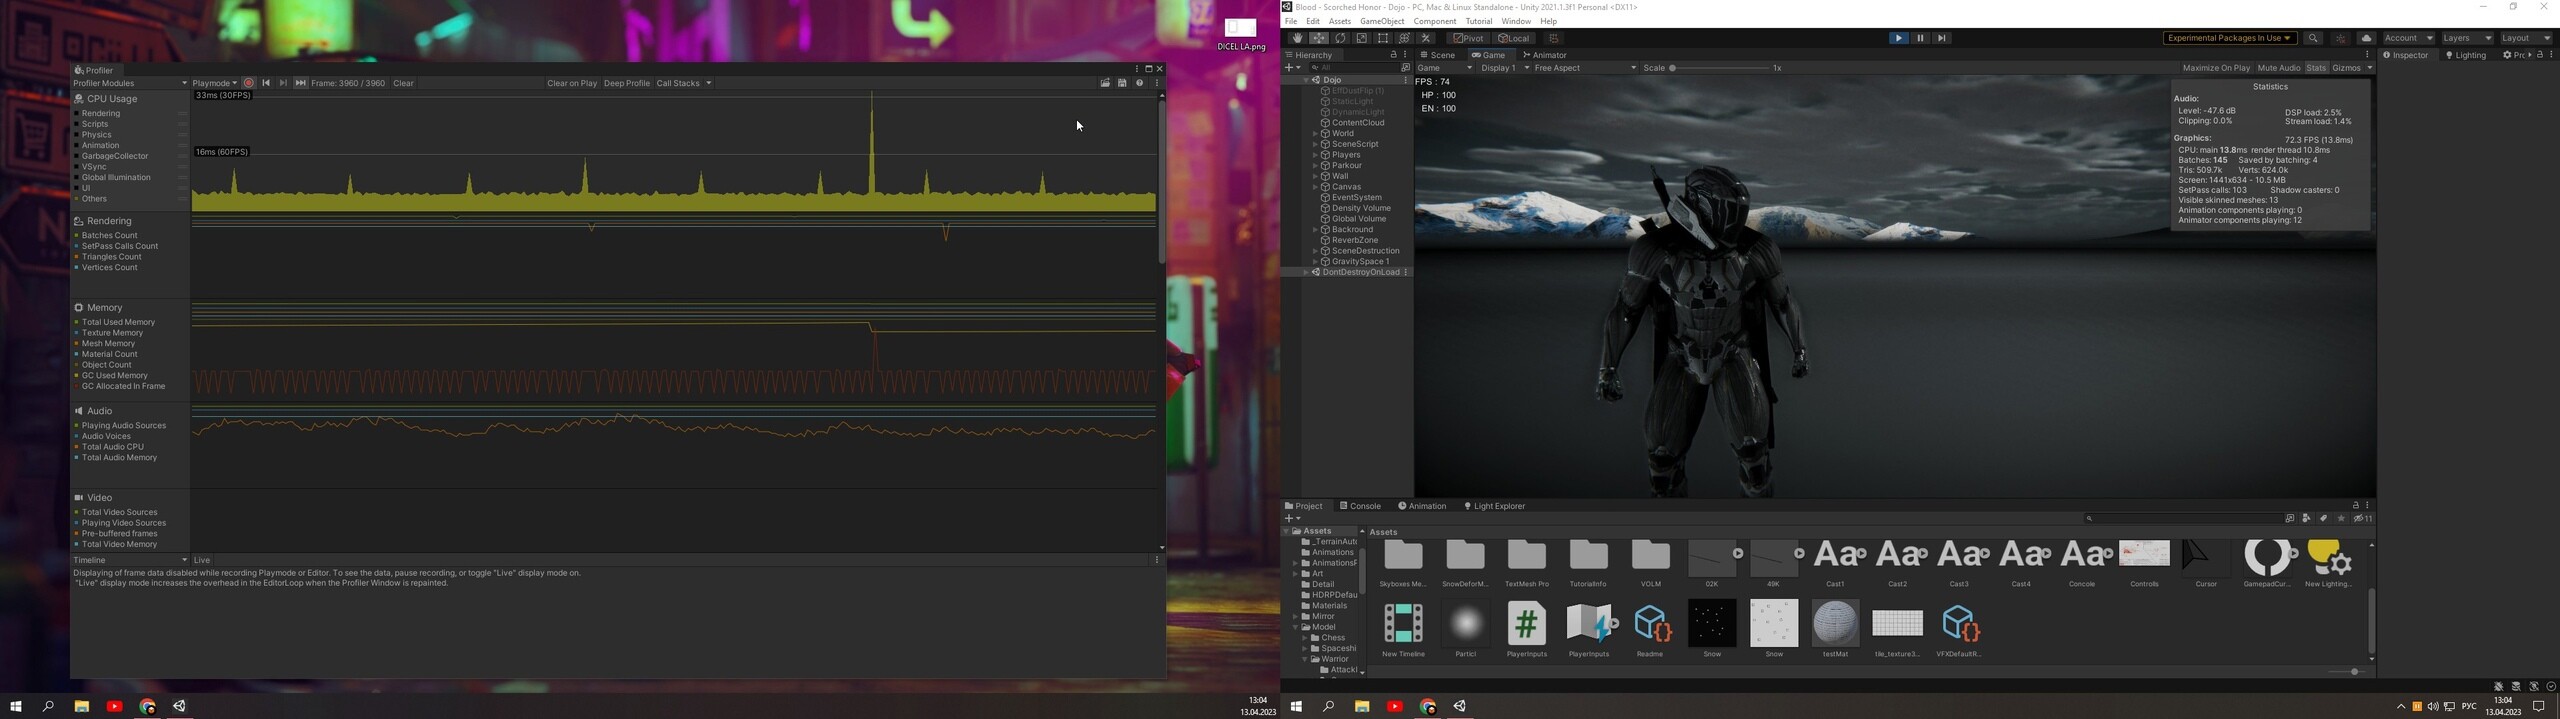
Task: Toggle hidden packages visibility eye icon
Action: pyautogui.click(x=2362, y=518)
